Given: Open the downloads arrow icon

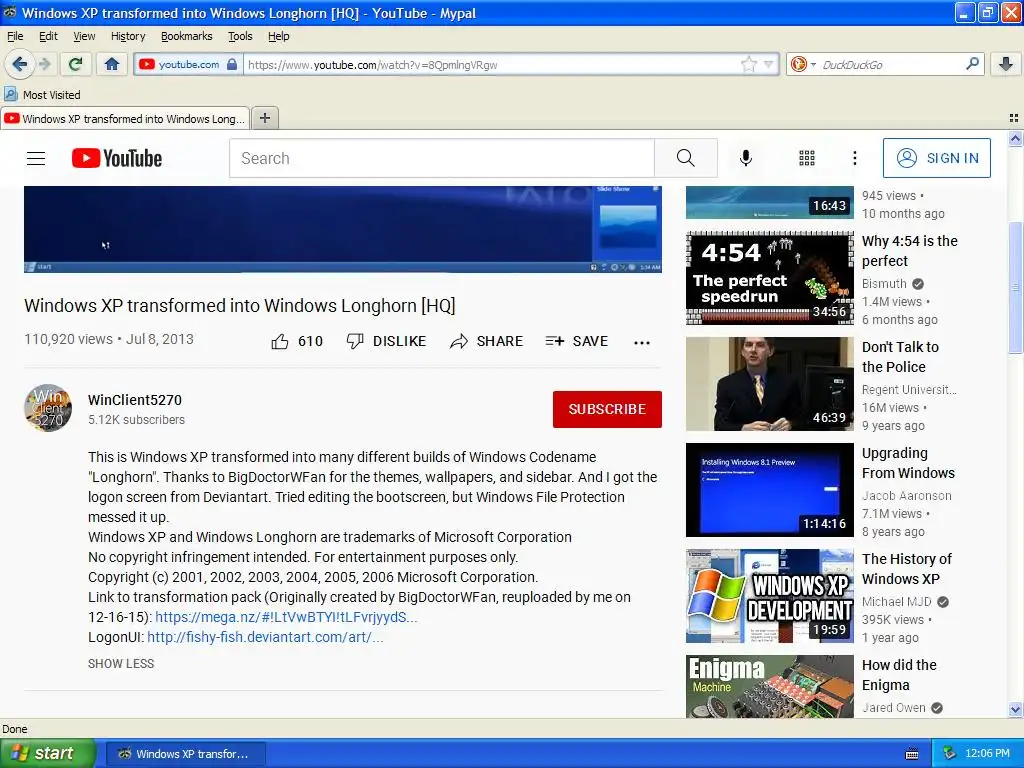Looking at the screenshot, I should pyautogui.click(x=1006, y=64).
